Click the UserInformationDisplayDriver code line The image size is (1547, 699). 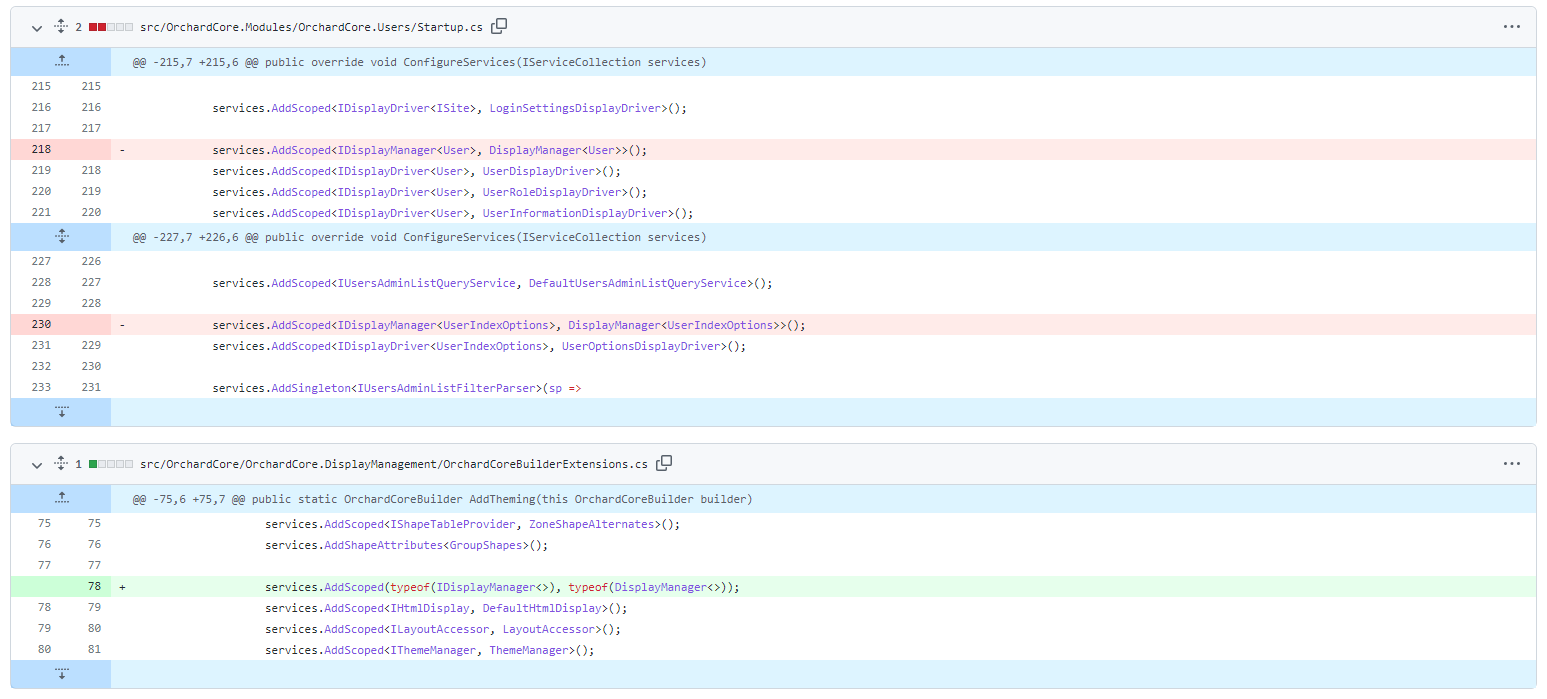click(453, 213)
